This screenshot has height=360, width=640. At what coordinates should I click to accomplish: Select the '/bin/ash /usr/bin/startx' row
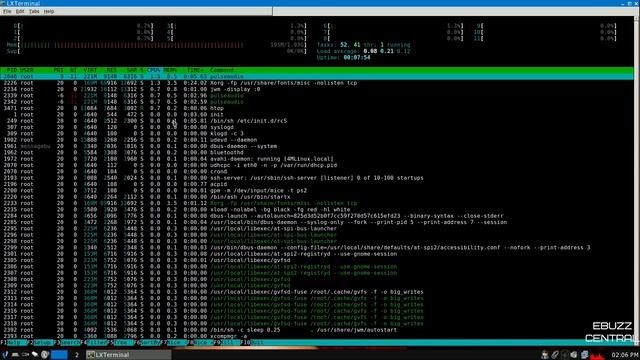pos(317,197)
